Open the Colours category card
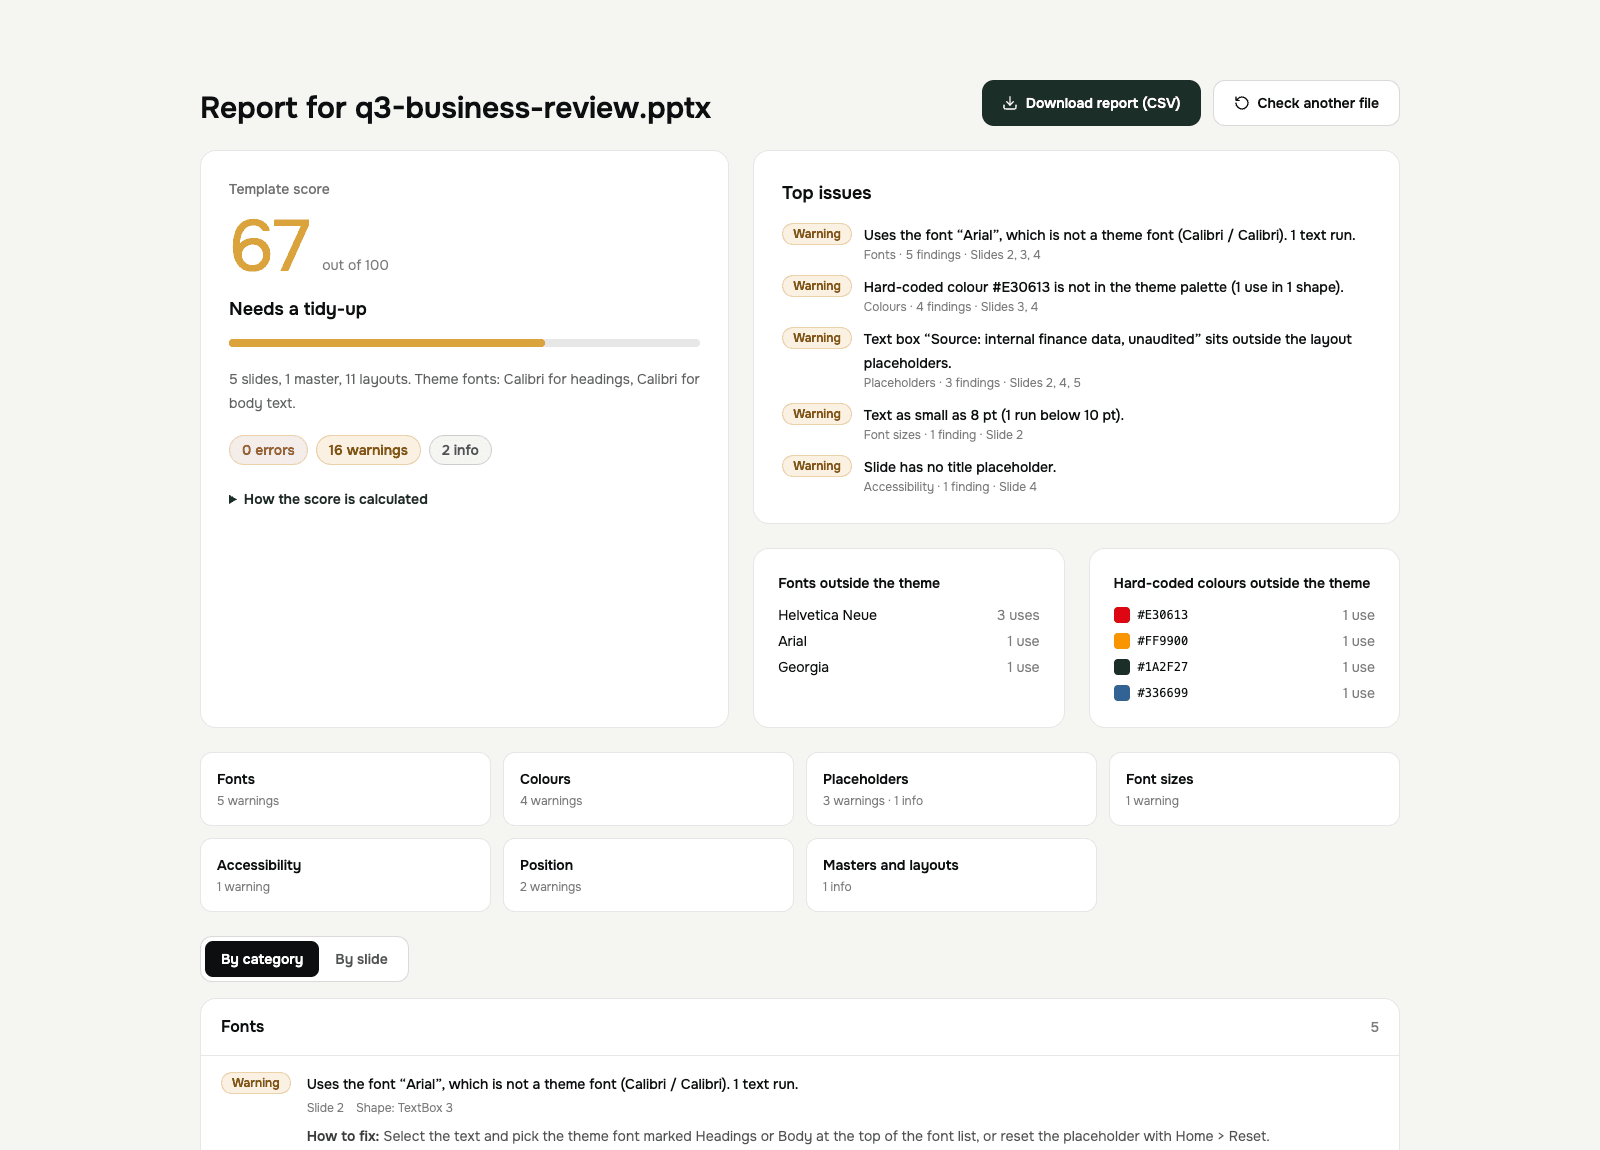This screenshot has height=1150, width=1600. (648, 789)
